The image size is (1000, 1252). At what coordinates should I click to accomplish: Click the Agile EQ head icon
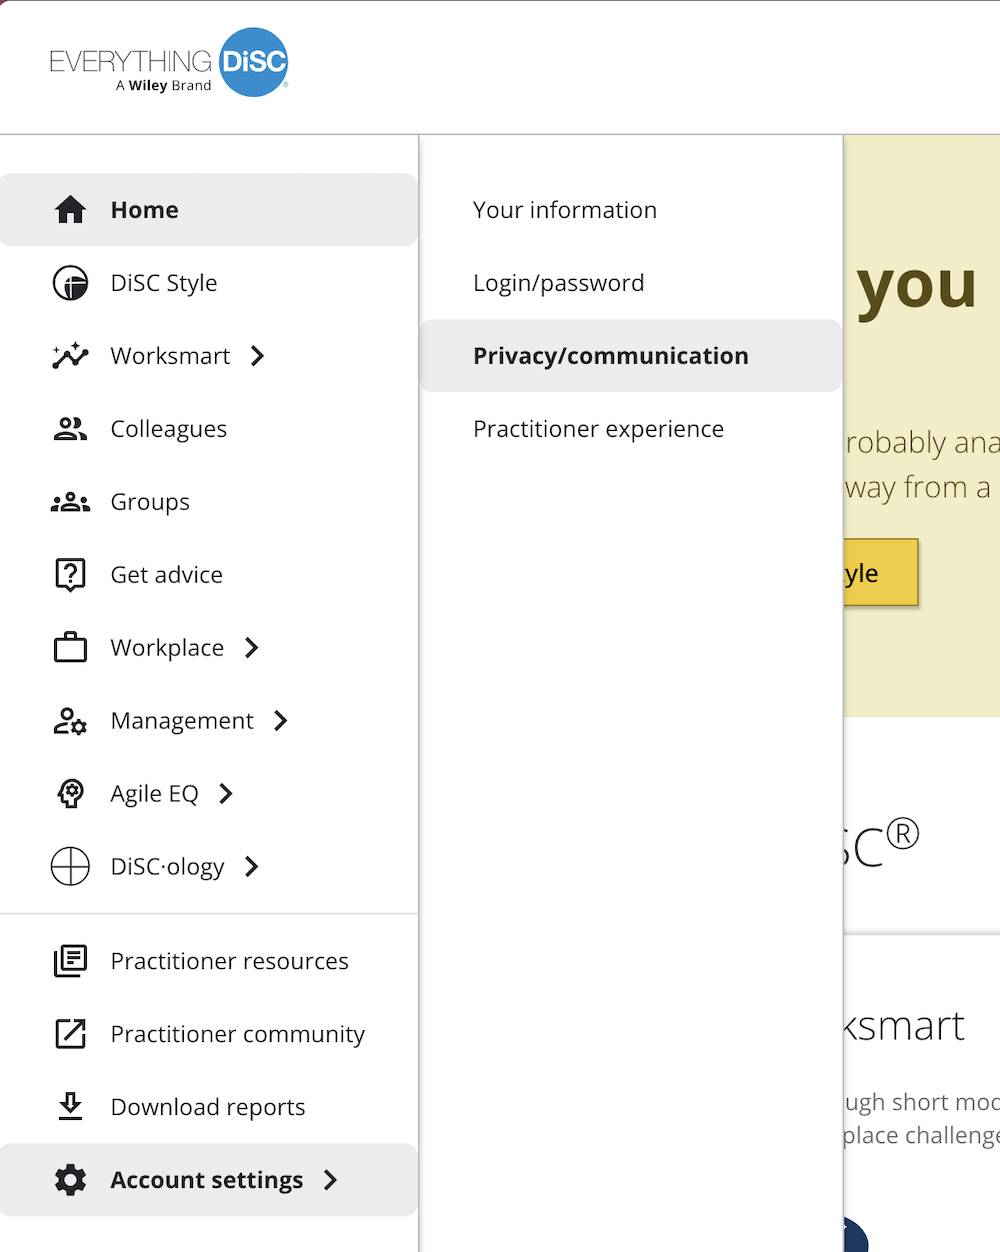pos(70,794)
